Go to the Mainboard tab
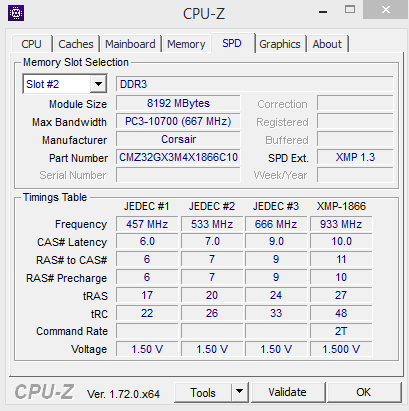This screenshot has width=409, height=411. tap(130, 44)
